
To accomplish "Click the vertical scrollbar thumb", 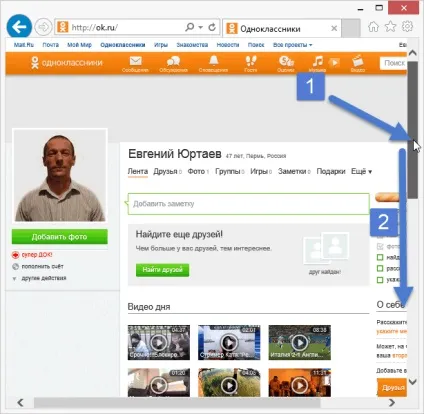I will point(413,130).
